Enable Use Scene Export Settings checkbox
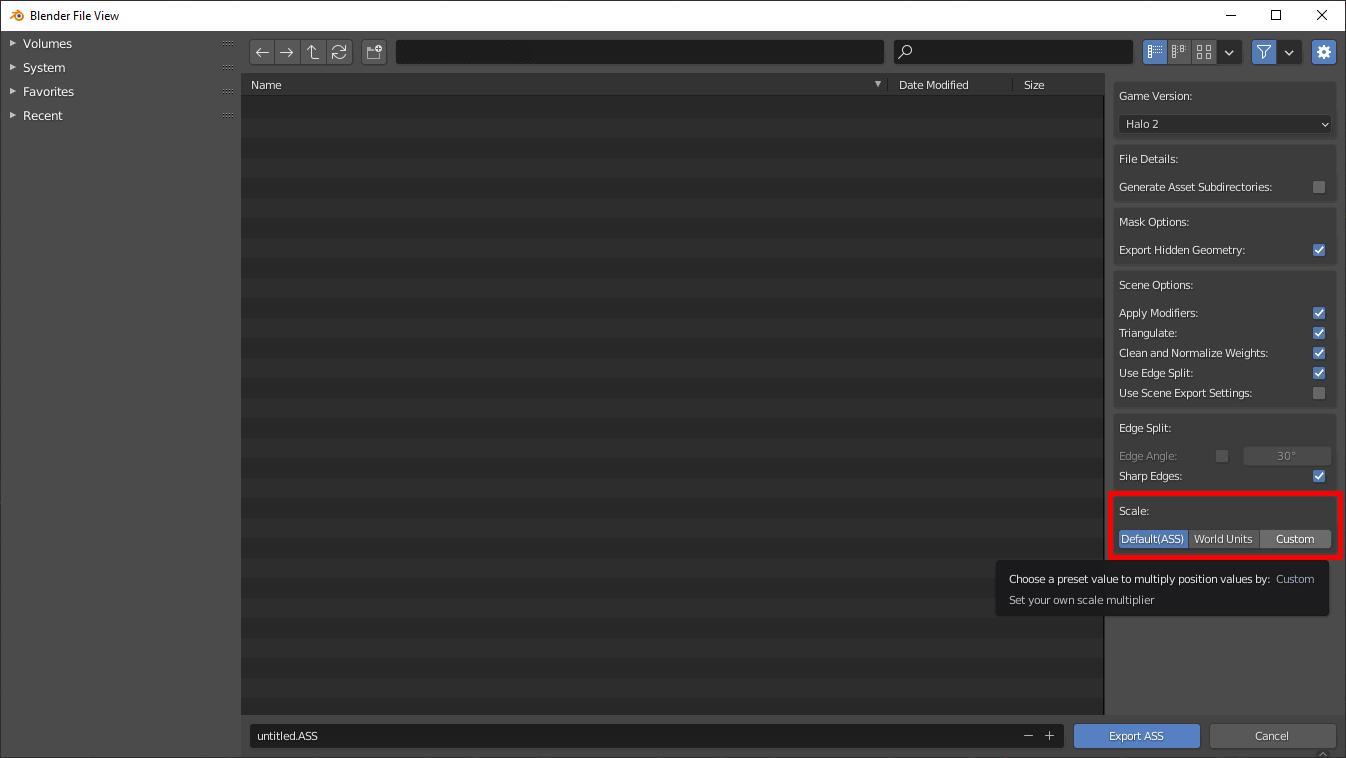1346x758 pixels. 1319,393
